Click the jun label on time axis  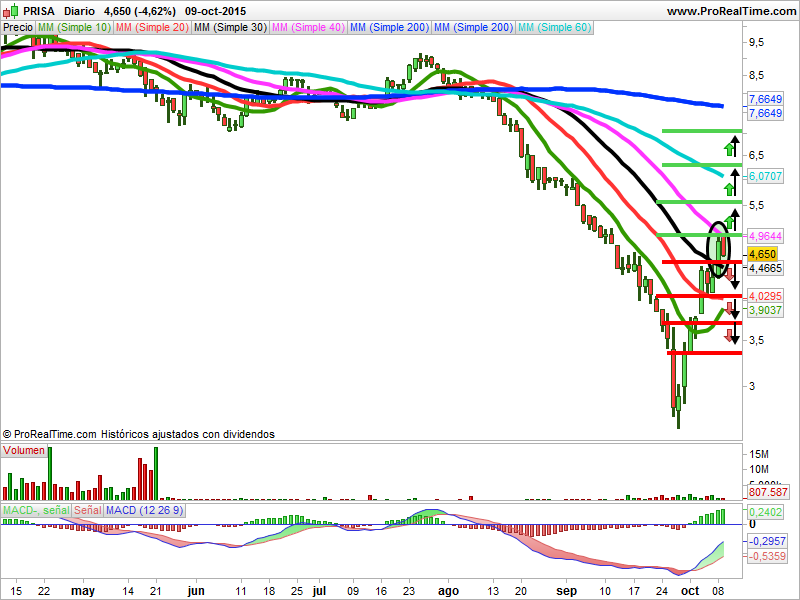pos(196,591)
